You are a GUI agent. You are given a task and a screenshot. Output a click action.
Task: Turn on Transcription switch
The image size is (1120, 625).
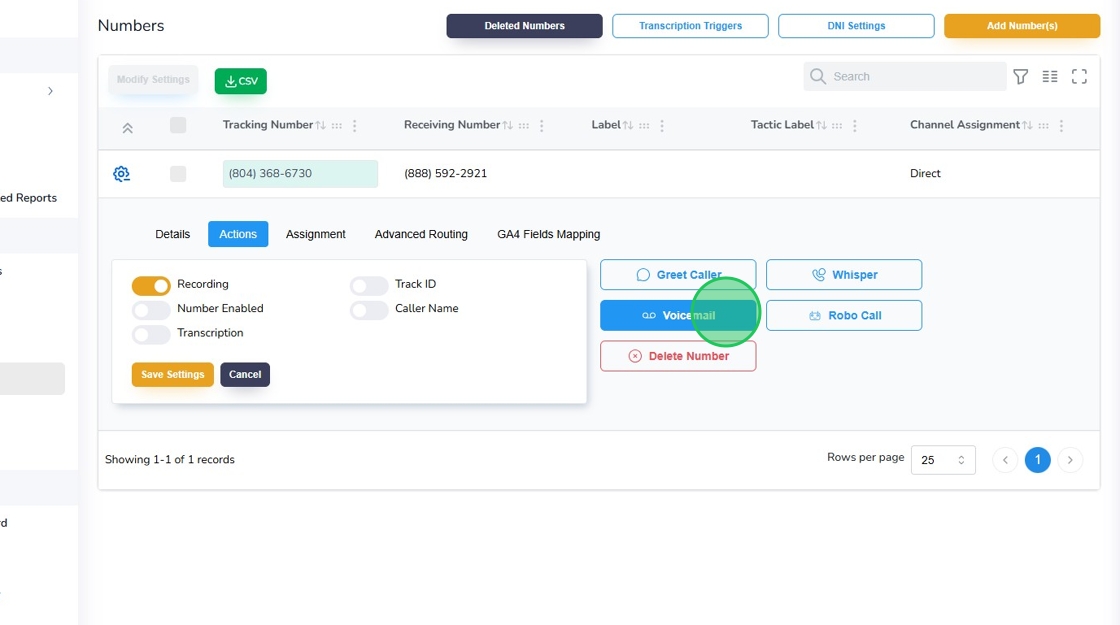pos(151,334)
